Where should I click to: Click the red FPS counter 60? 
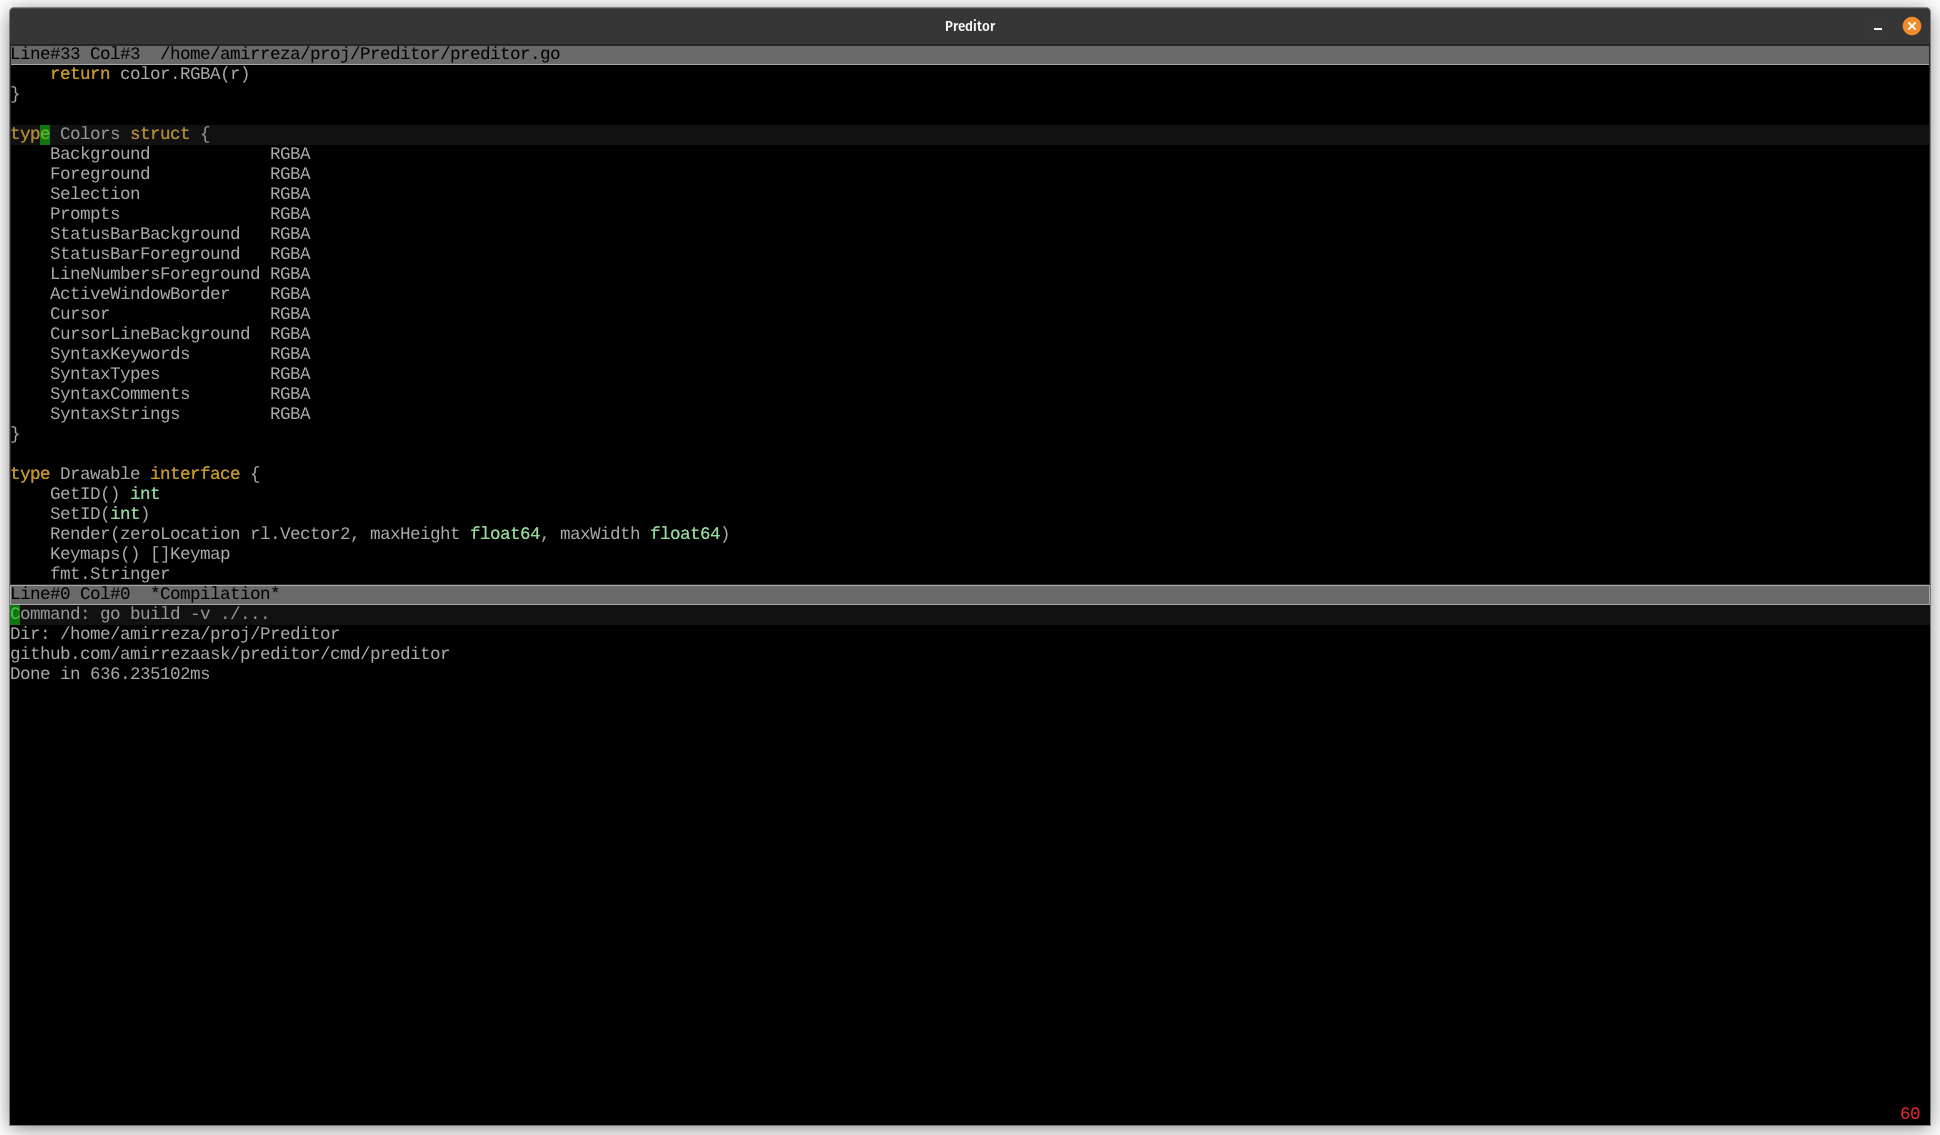click(x=1909, y=1114)
